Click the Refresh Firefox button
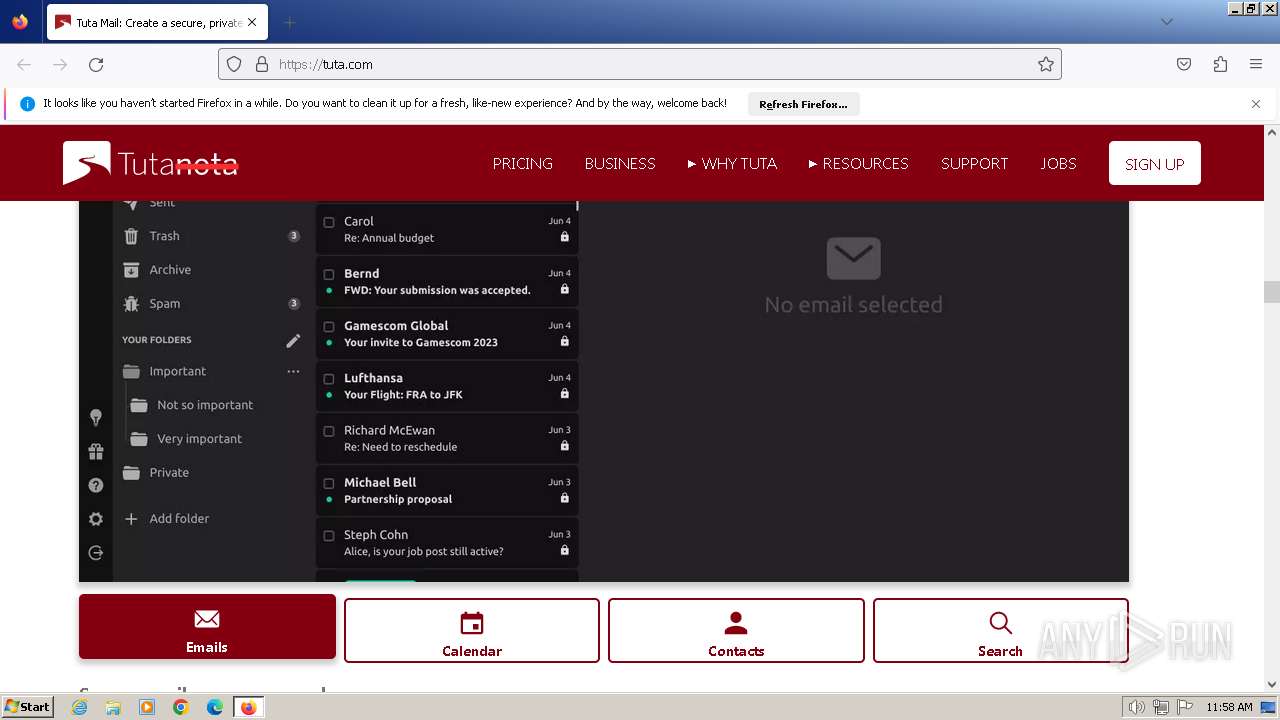The height and width of the screenshot is (720, 1280). pos(803,104)
